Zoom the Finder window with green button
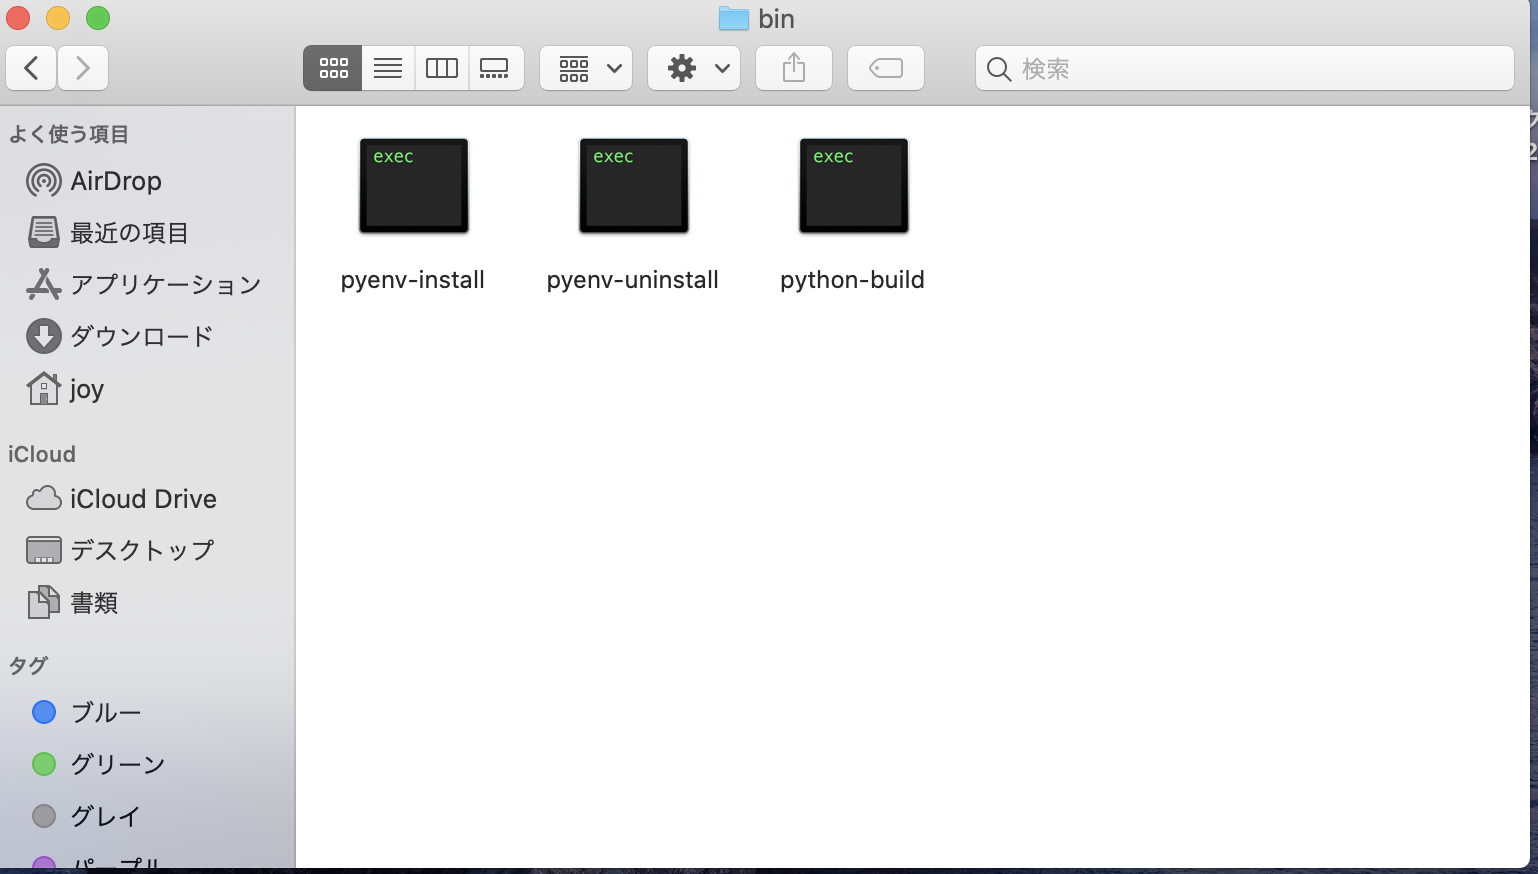 [98, 18]
